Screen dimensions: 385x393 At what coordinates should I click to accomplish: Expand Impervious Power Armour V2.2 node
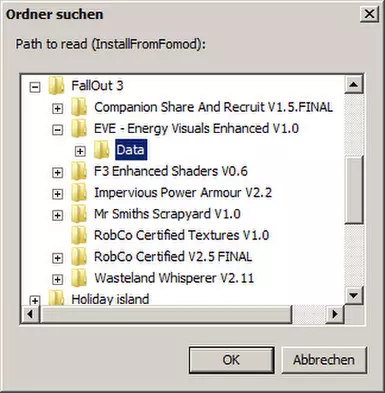point(57,194)
